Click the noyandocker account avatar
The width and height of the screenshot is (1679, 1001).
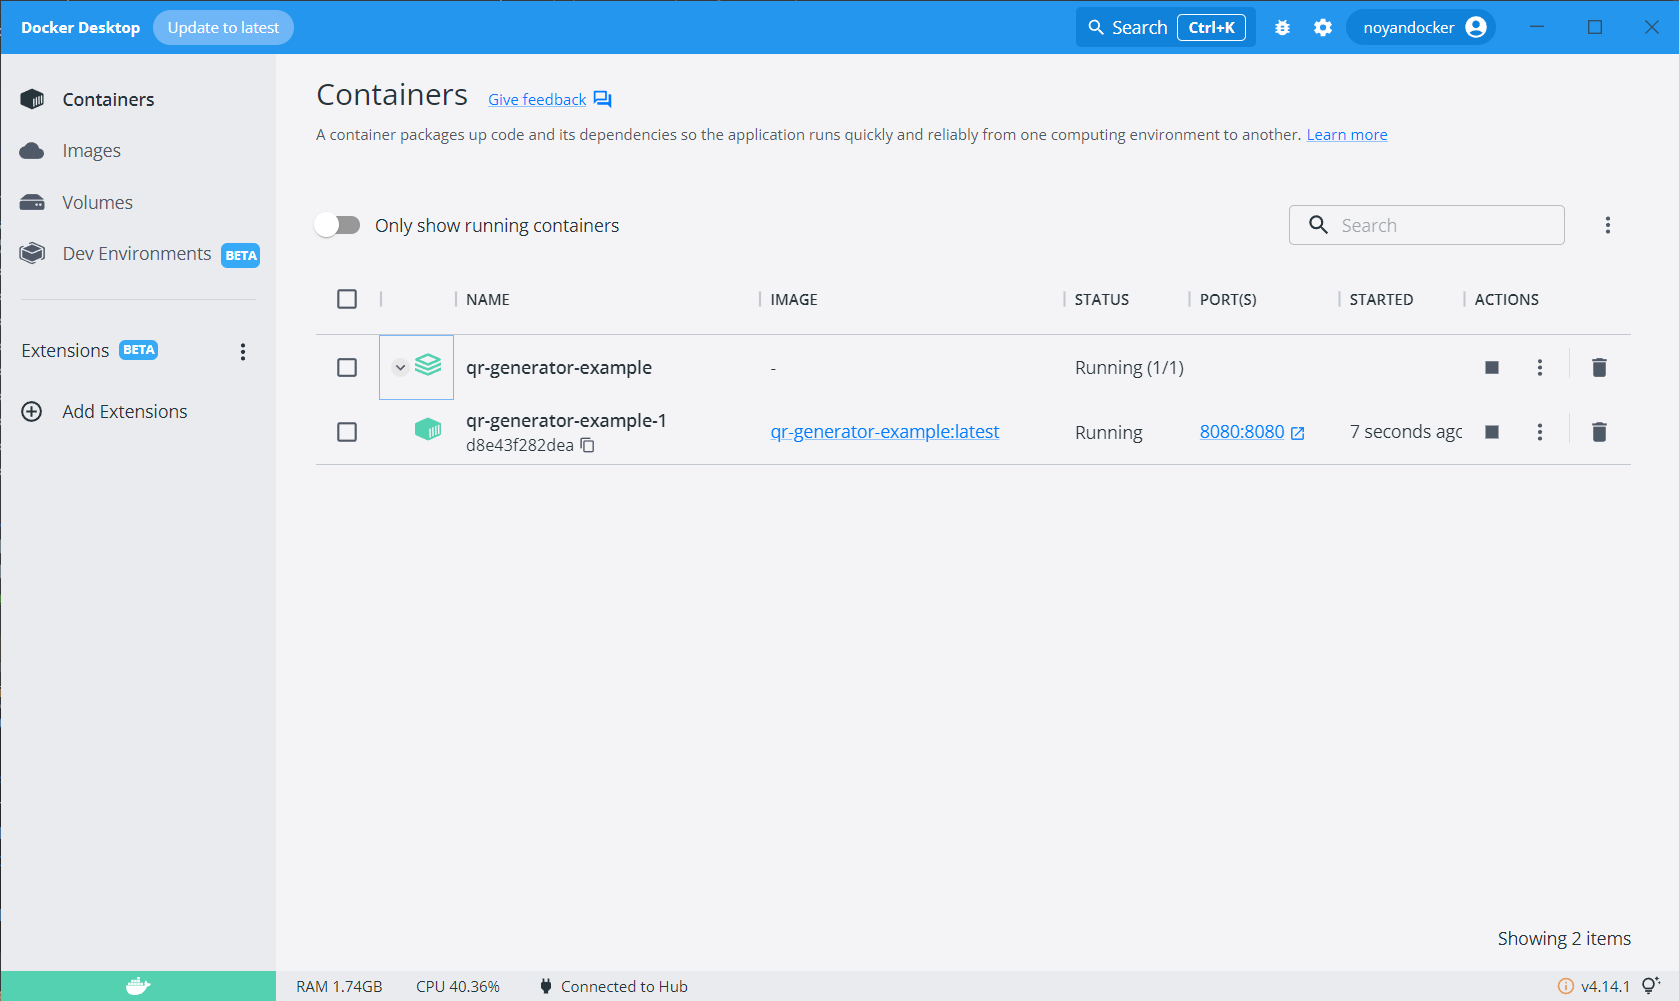click(1476, 27)
